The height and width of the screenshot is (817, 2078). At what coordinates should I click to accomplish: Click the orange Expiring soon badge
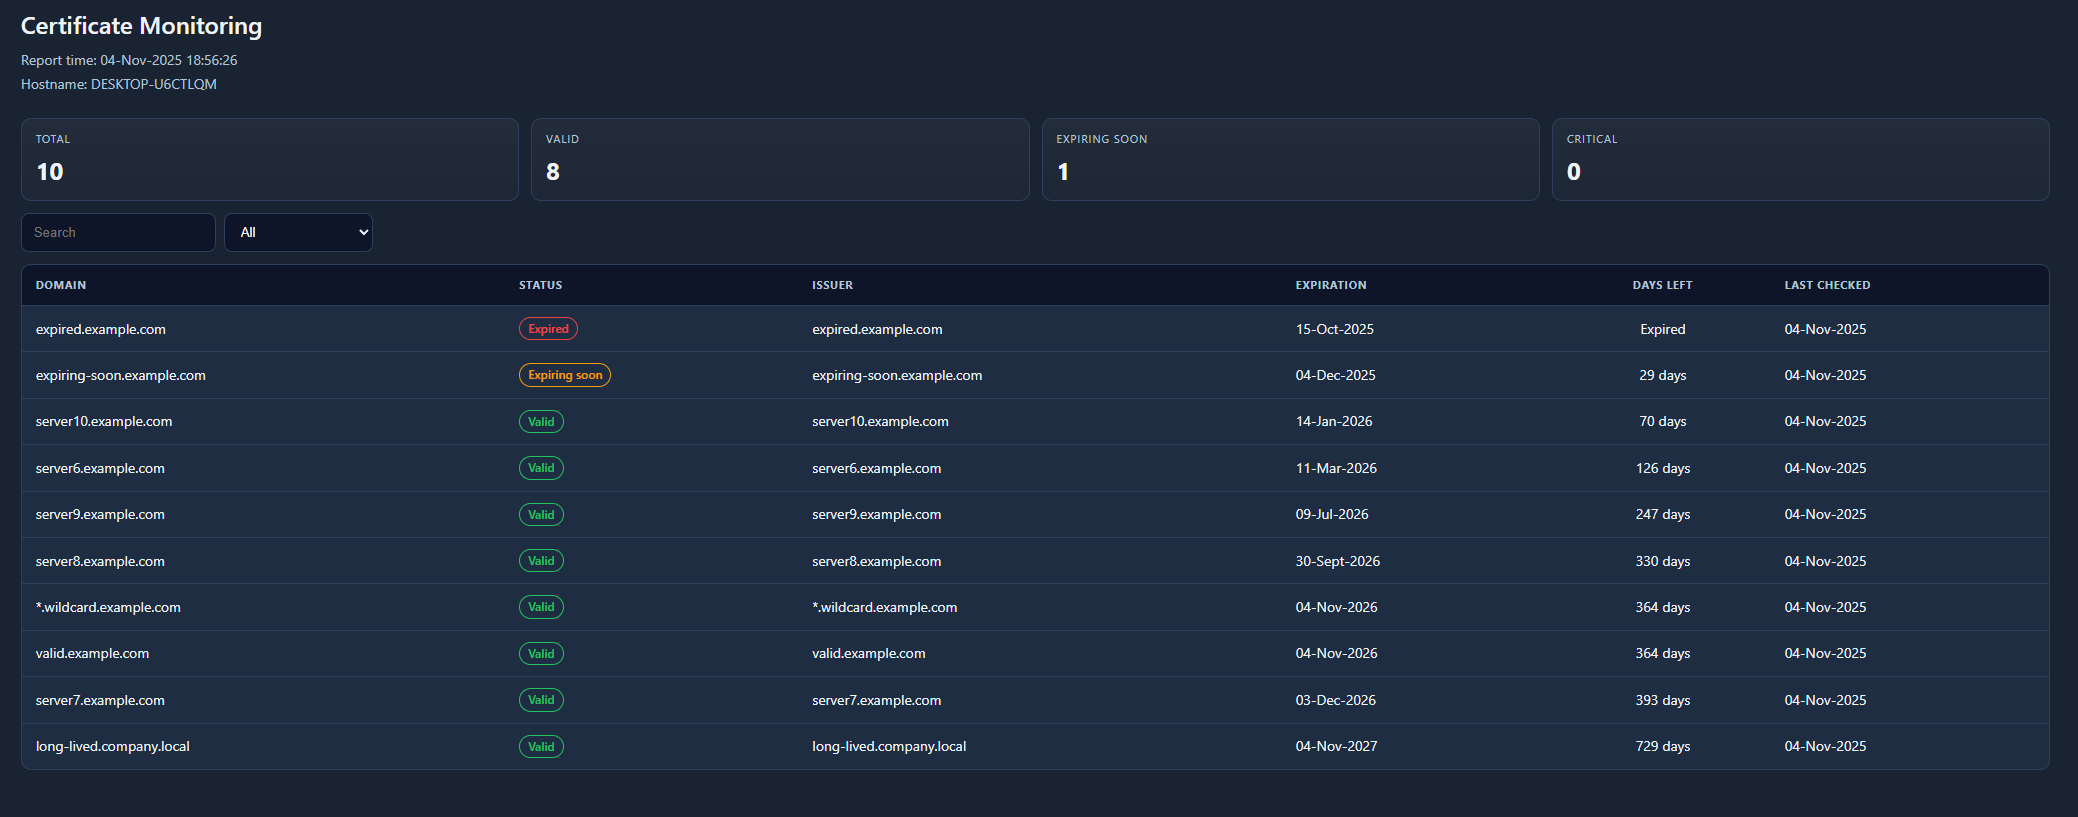click(565, 375)
